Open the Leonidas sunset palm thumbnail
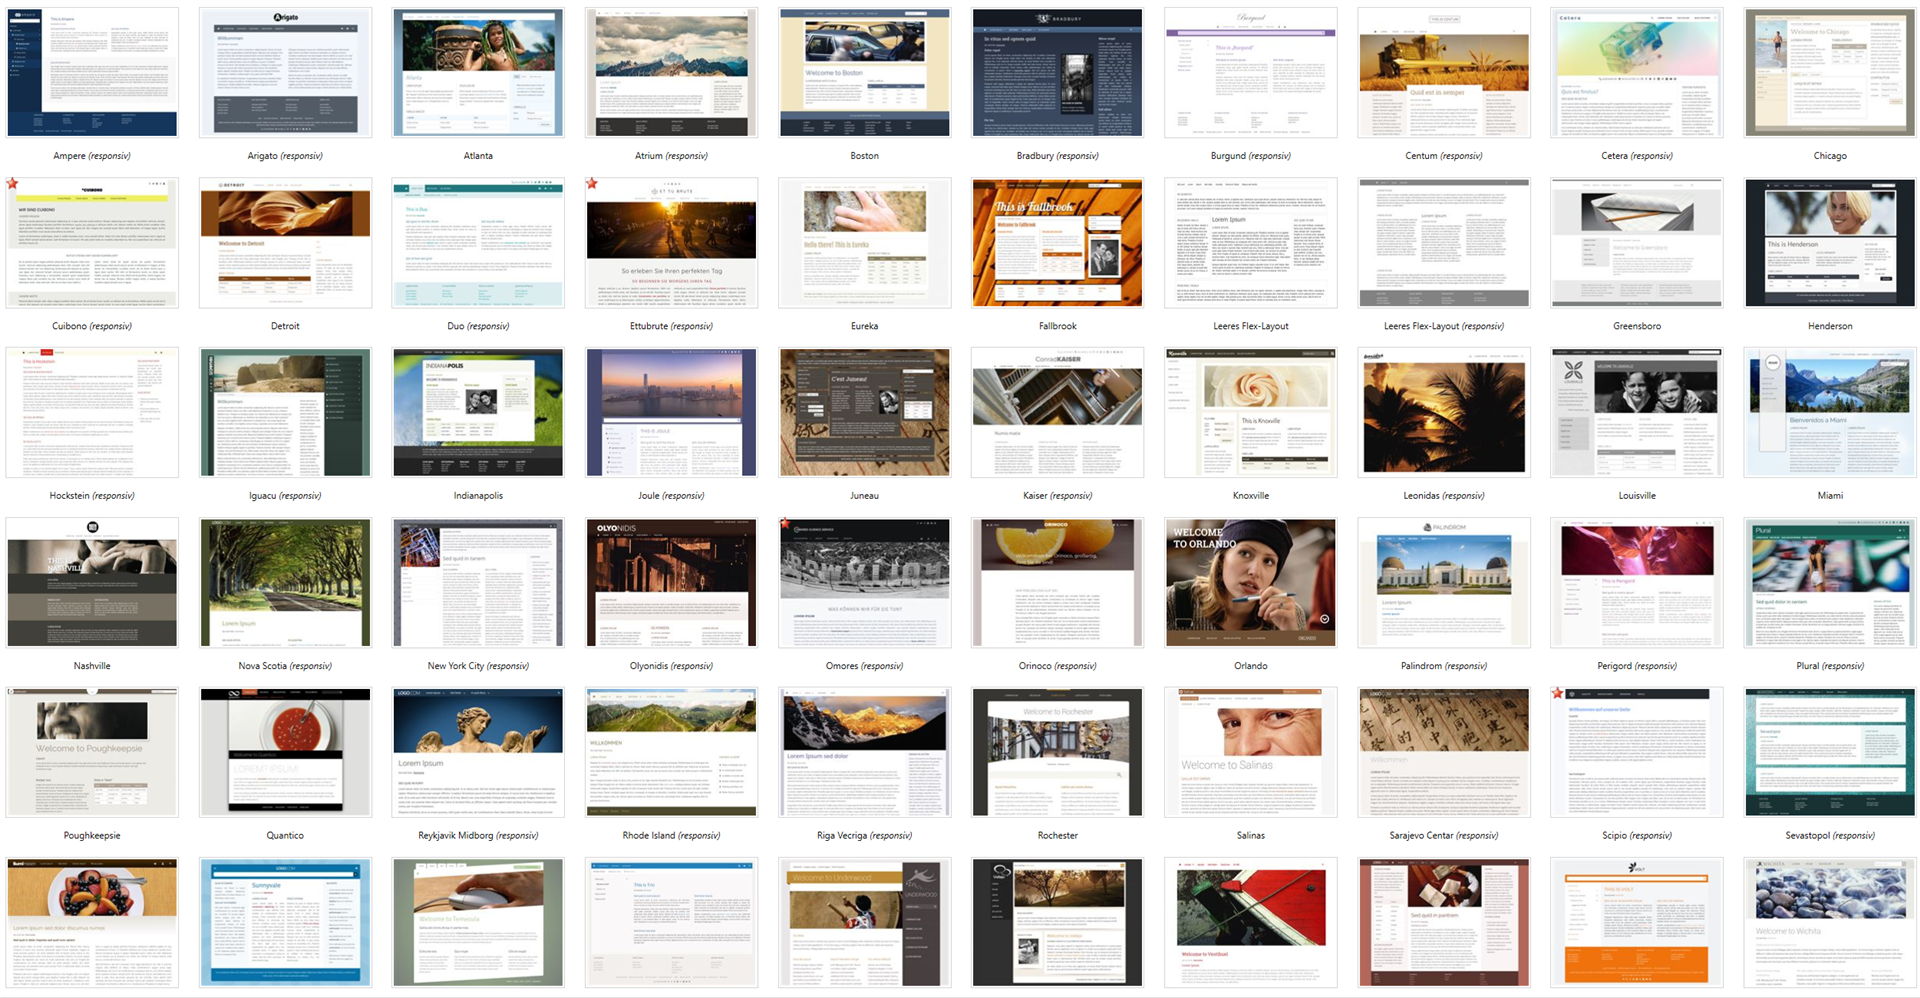The width and height of the screenshot is (1920, 998). coord(1443,412)
